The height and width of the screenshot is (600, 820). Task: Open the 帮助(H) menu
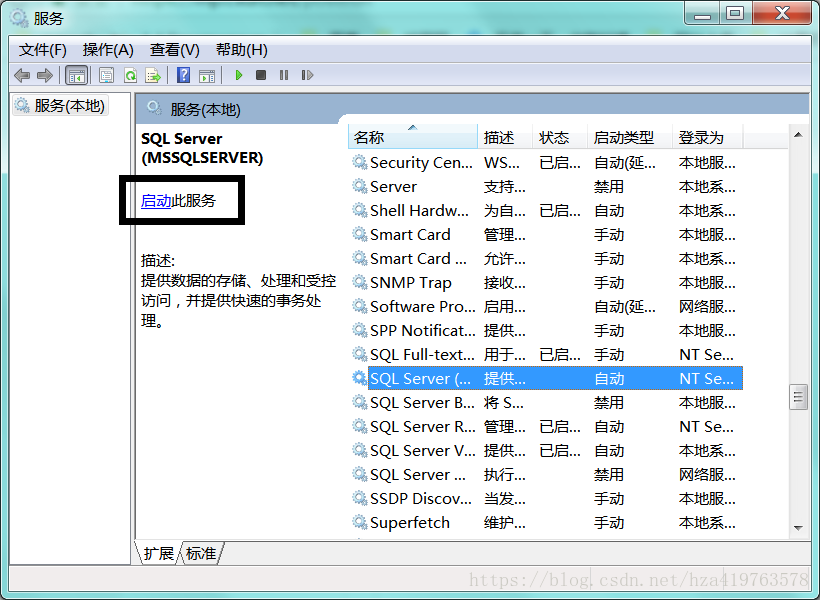pos(242,50)
